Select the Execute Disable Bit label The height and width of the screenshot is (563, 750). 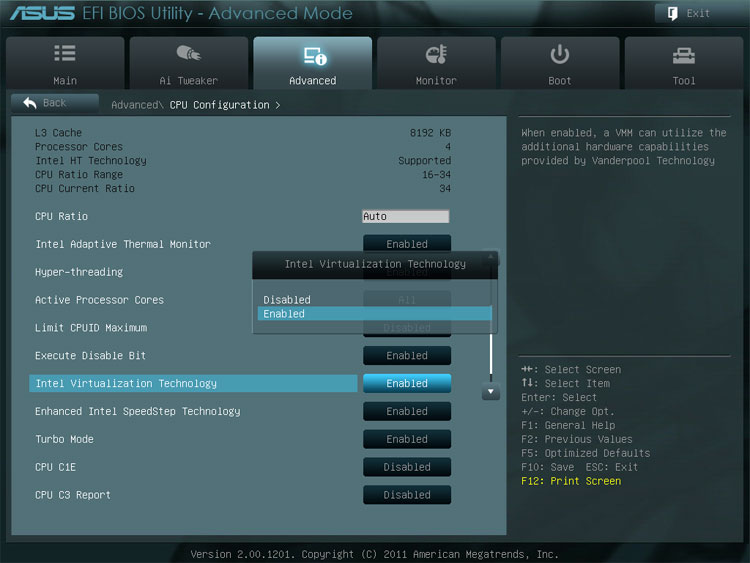(x=90, y=355)
